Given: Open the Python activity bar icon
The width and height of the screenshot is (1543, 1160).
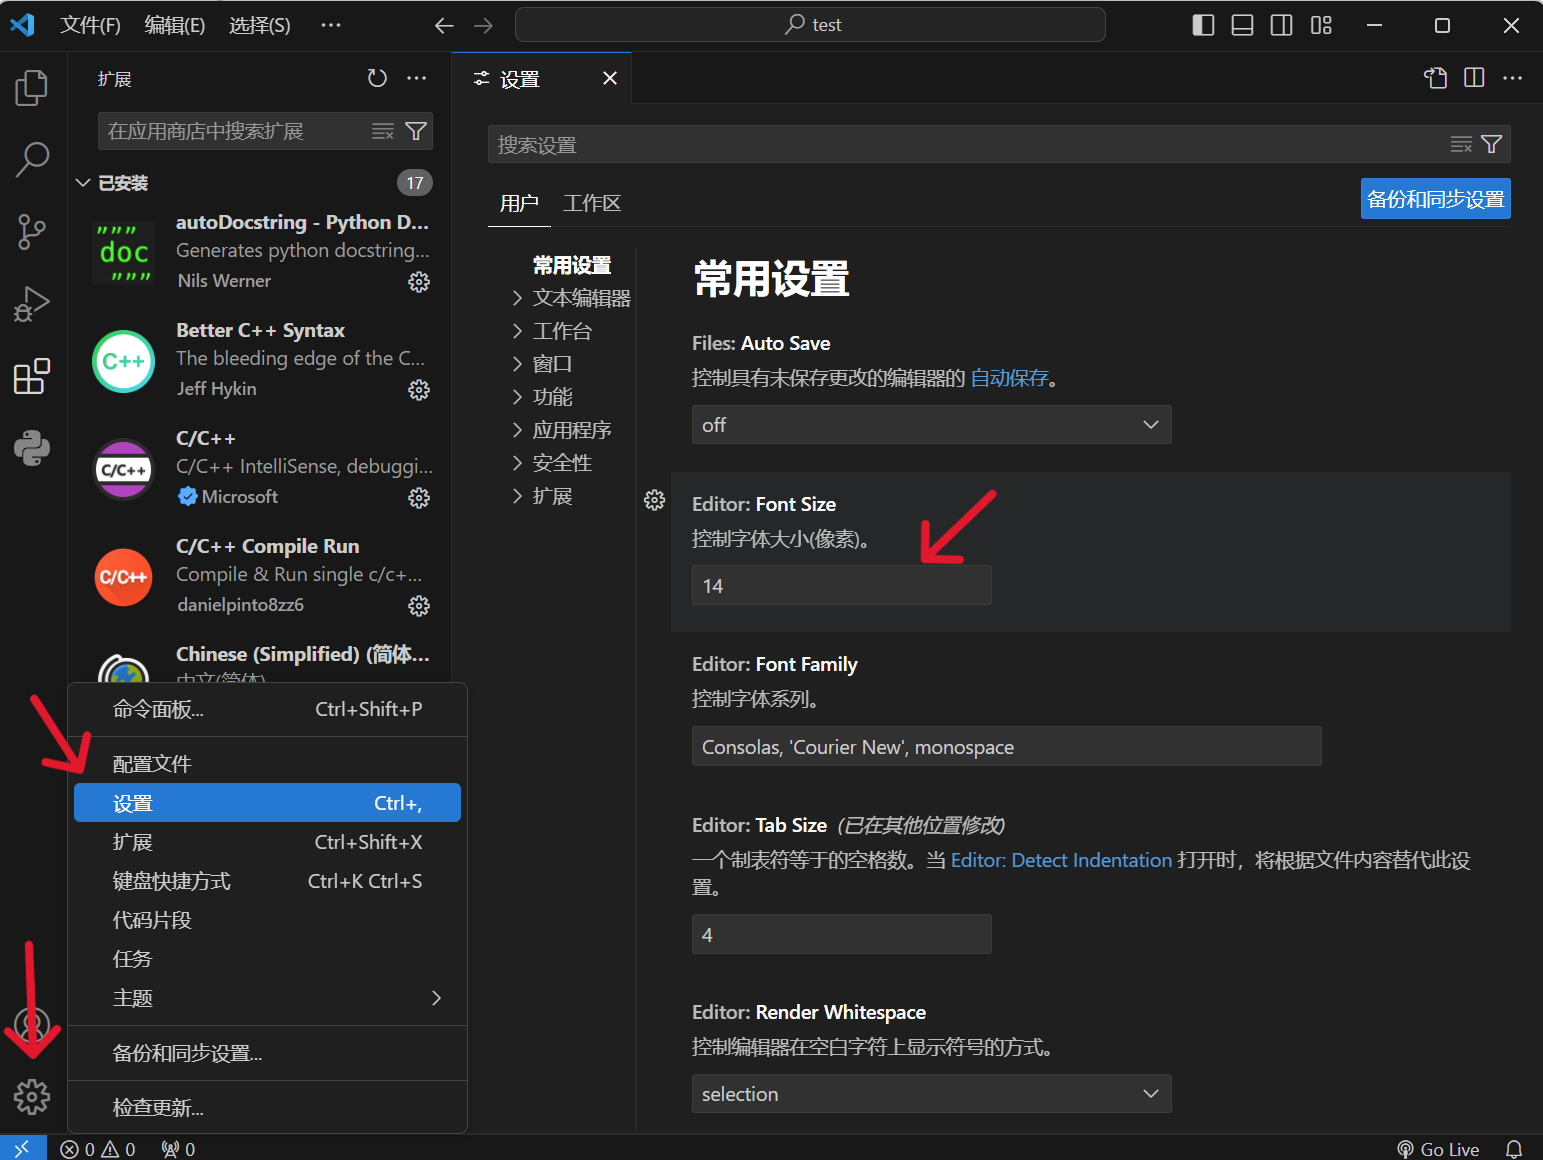Looking at the screenshot, I should click(32, 448).
